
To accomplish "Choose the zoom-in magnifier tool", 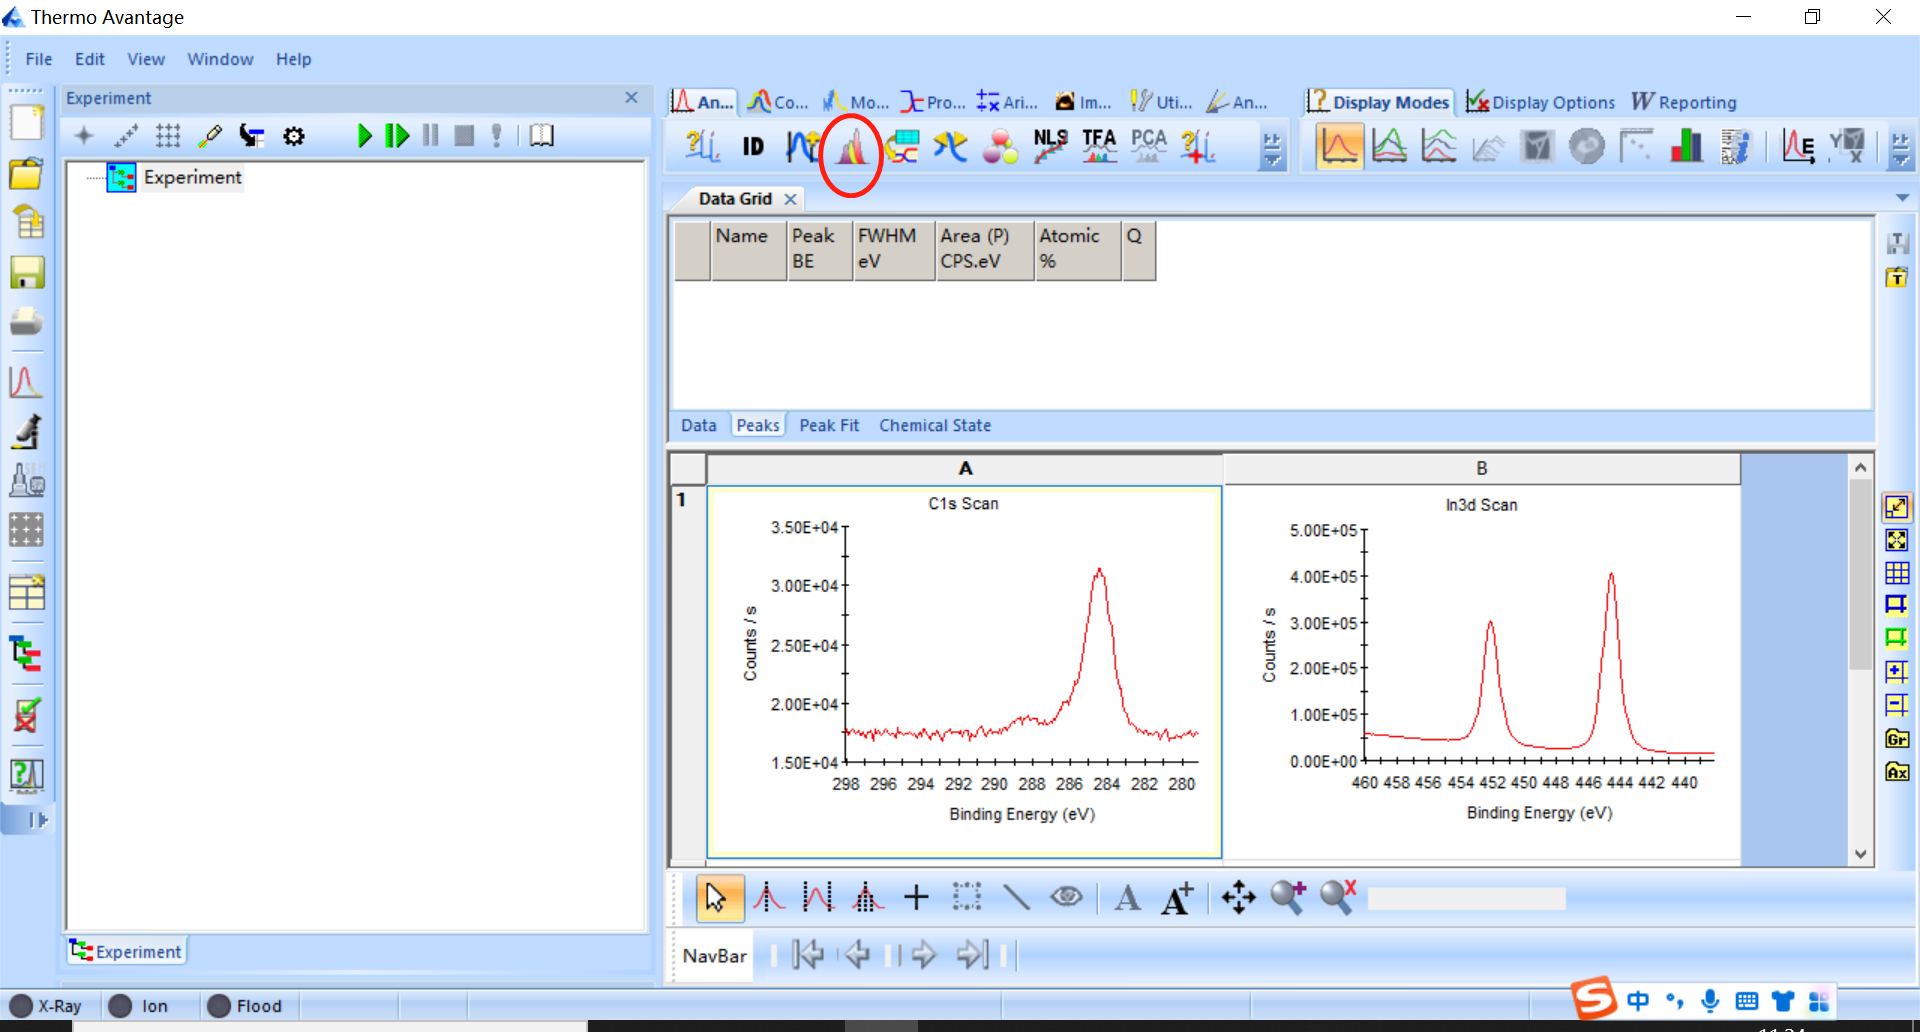I will 1288,897.
